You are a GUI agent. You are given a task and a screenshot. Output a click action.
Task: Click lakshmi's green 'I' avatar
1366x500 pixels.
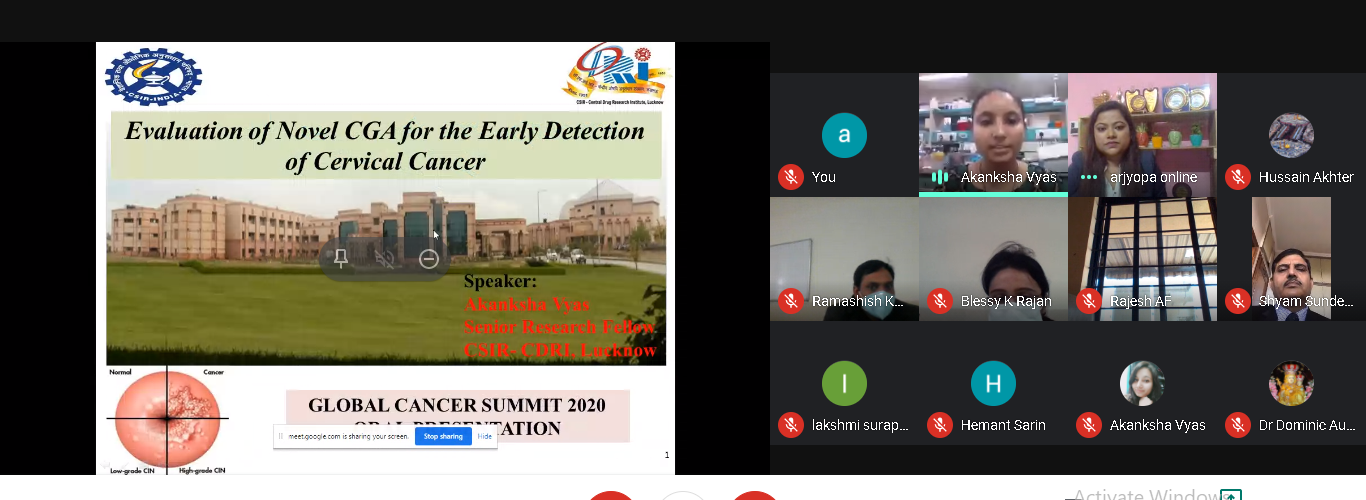(844, 383)
